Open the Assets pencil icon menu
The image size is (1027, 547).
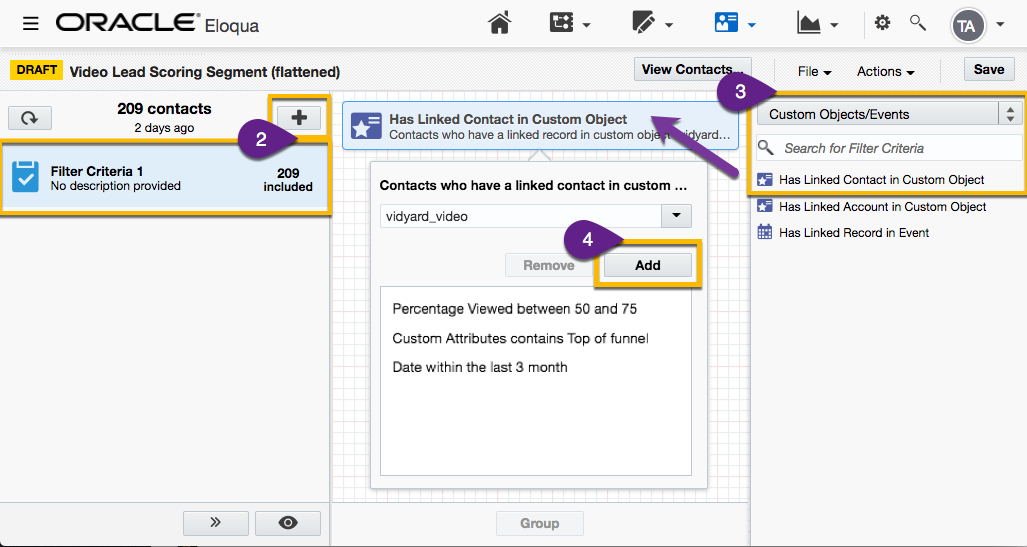click(x=644, y=23)
